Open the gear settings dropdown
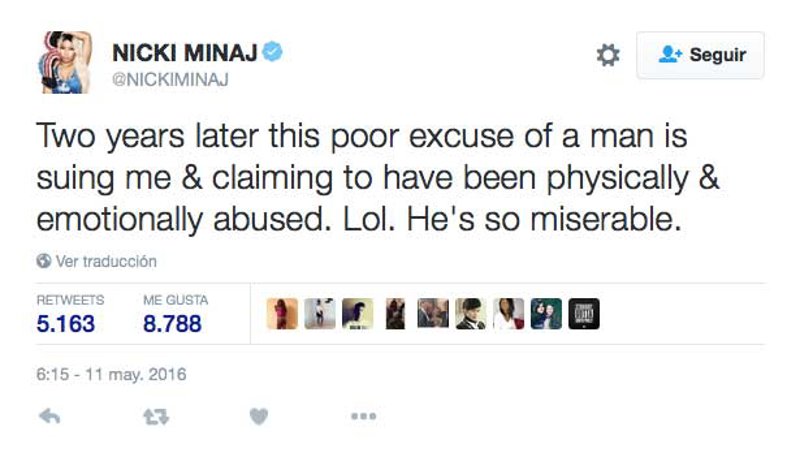This screenshot has height=457, width=800. pos(608,55)
